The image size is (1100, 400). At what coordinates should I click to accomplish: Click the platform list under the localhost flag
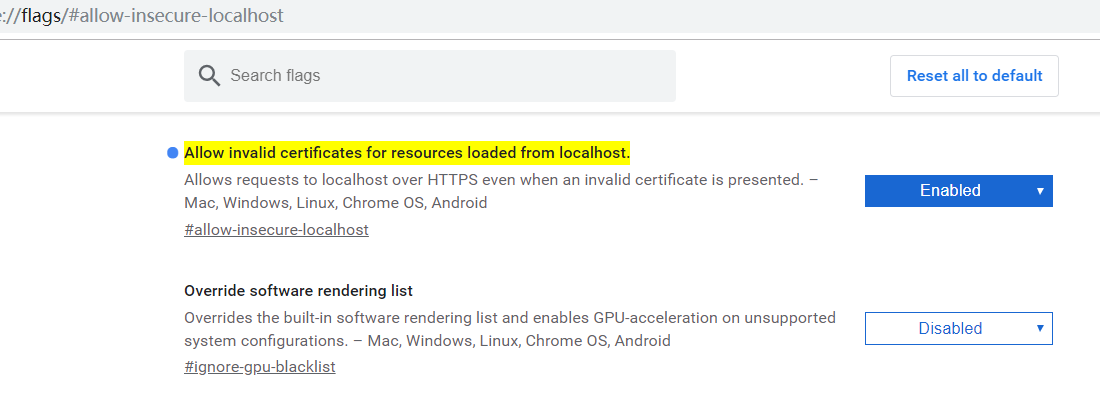(336, 203)
